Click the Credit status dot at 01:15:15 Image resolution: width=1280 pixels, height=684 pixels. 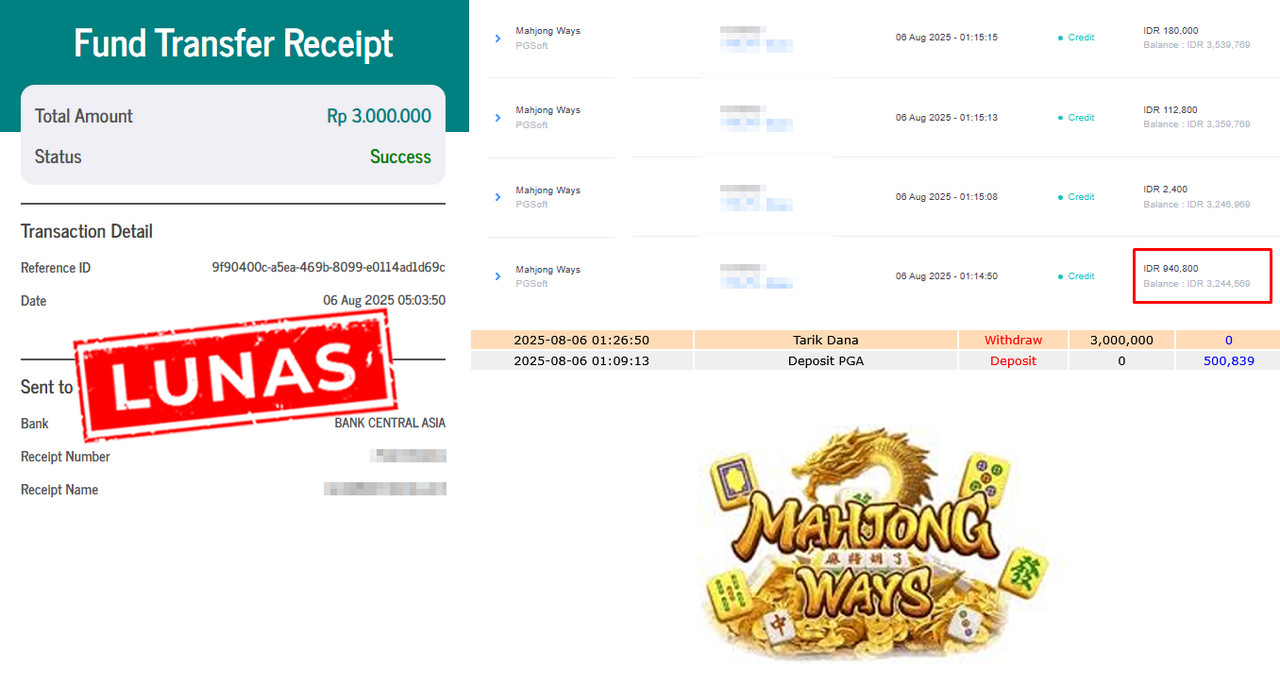[1060, 38]
